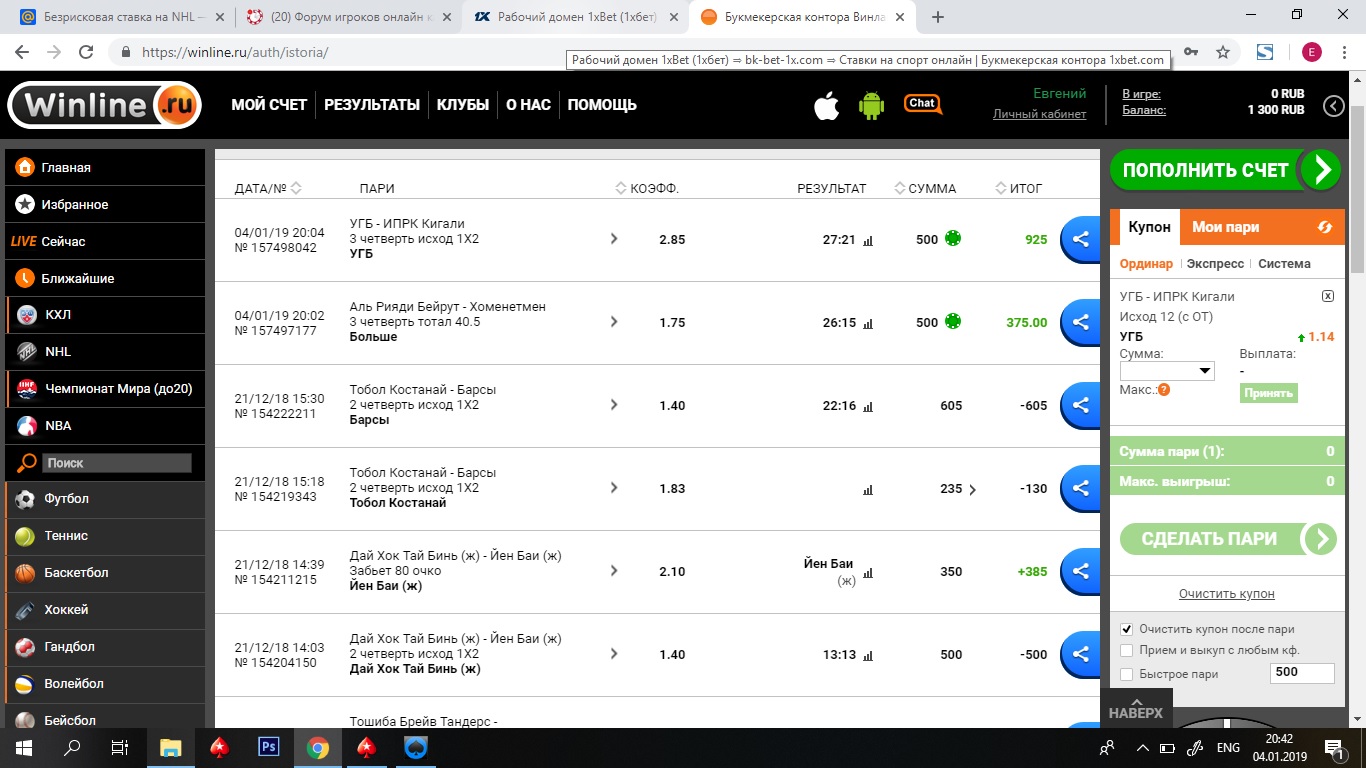Screen dimensions: 1366x768
Task: Open О НАС menu
Action: 528,105
